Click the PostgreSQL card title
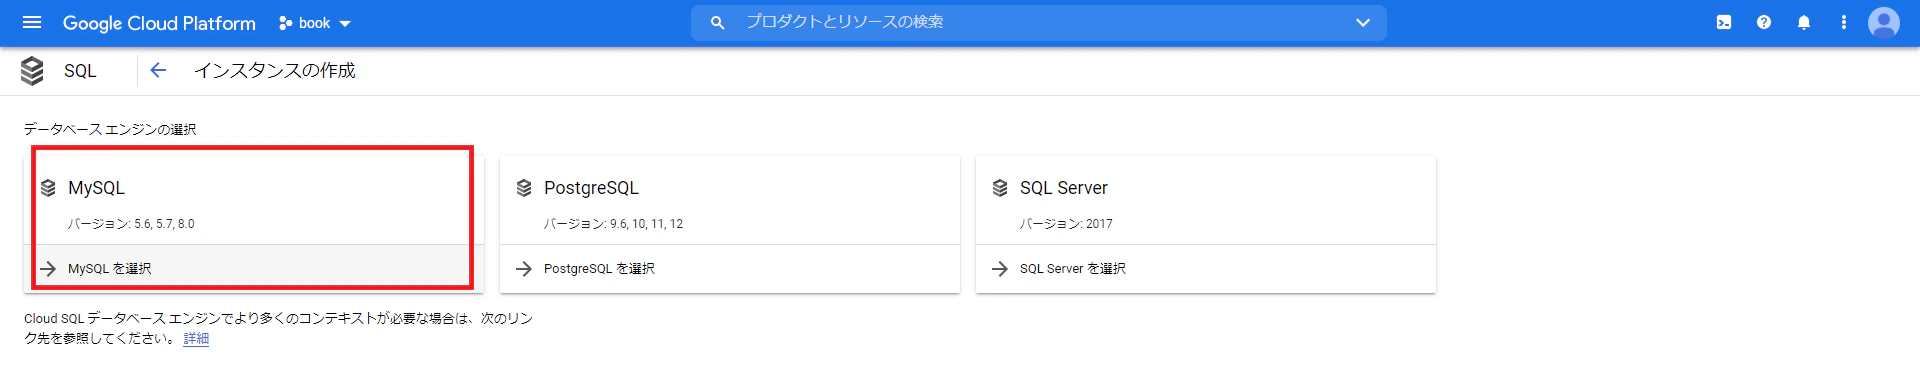The image size is (1920, 384). coord(591,188)
